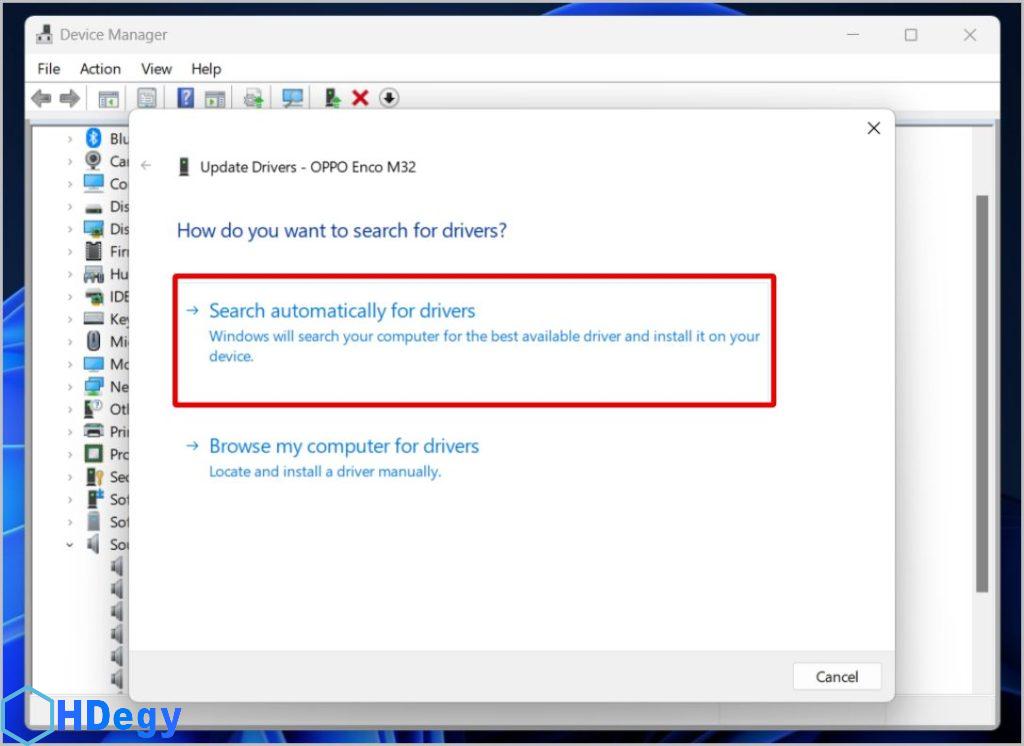Click the Disable device down-arrow icon
The height and width of the screenshot is (746, 1024).
click(389, 98)
